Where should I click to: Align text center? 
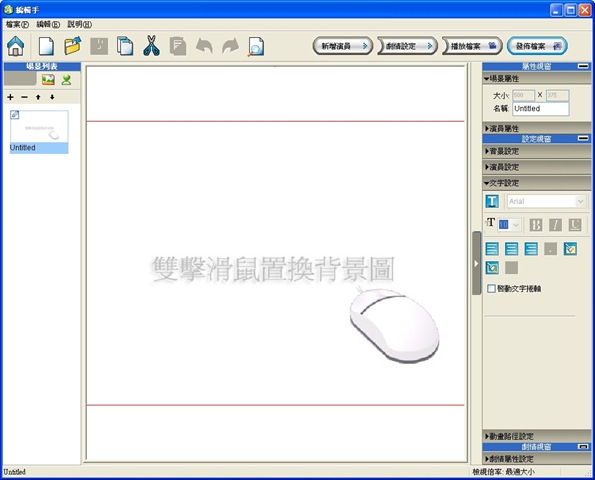pos(512,249)
